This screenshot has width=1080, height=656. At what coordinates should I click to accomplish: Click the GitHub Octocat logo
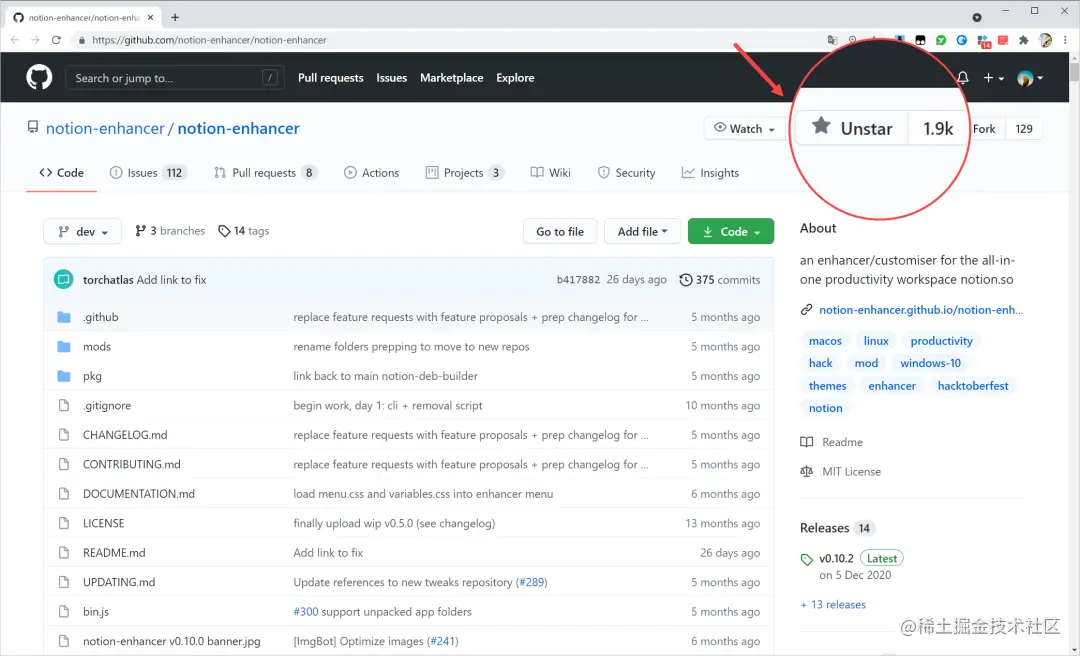click(39, 77)
